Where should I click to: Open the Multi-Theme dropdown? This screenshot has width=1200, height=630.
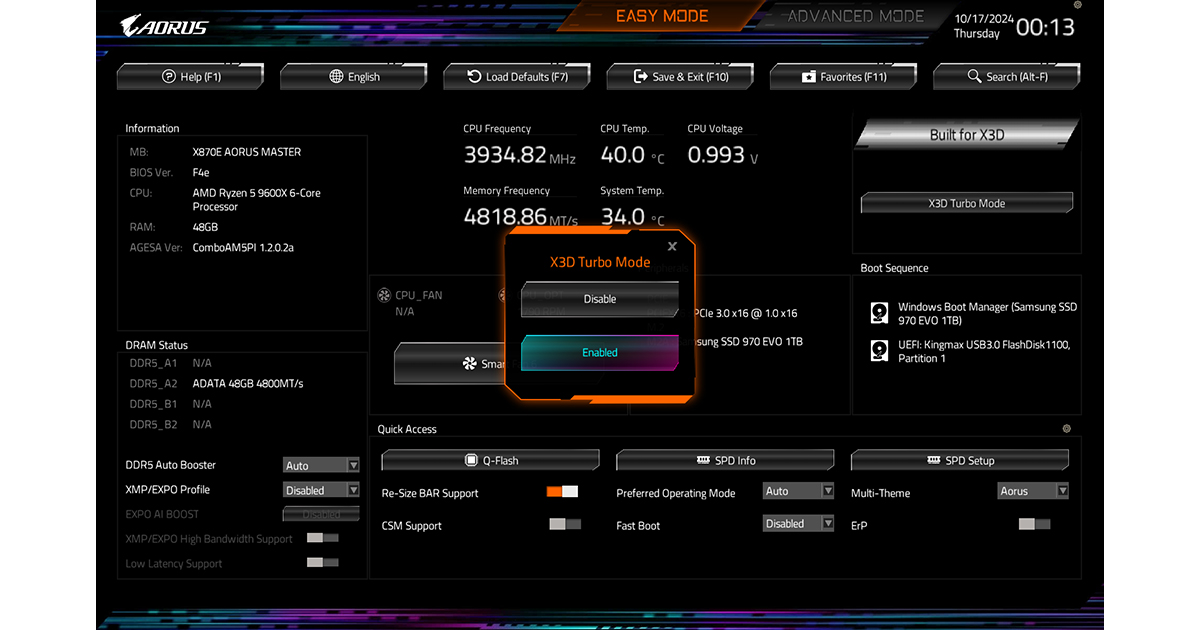point(1034,491)
